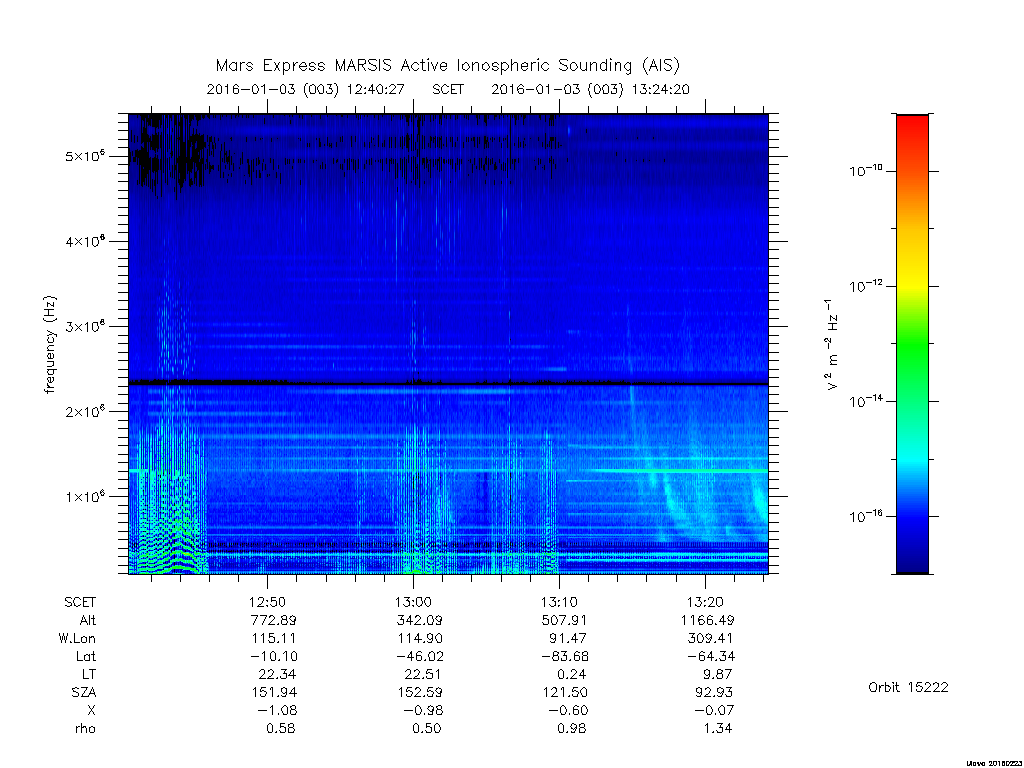
Task: Click the altitude value 342.09
Action: 419,620
